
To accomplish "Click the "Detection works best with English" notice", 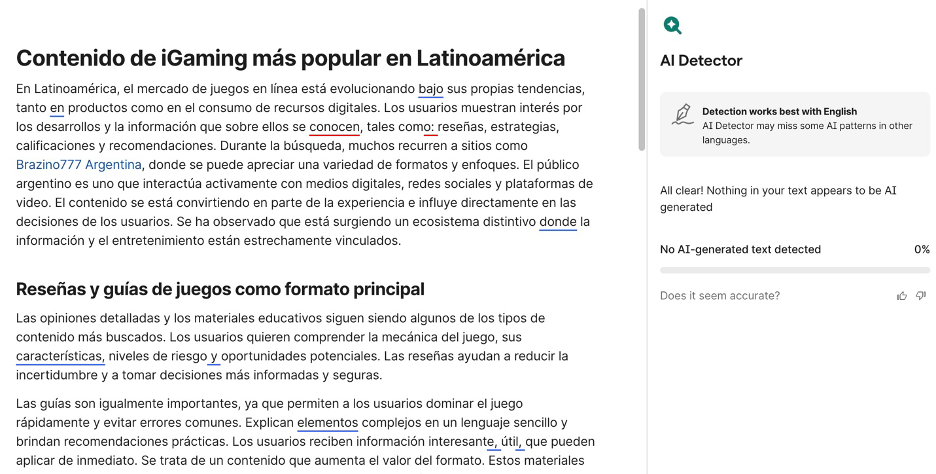I will pos(779,112).
